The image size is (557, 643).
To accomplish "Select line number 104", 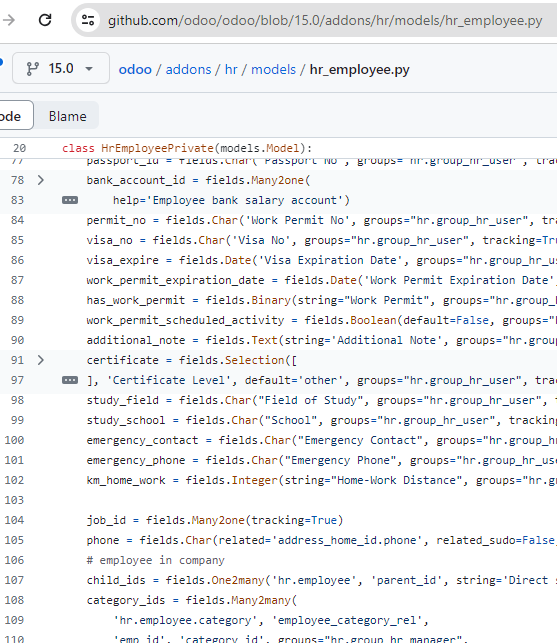I will (14, 520).
